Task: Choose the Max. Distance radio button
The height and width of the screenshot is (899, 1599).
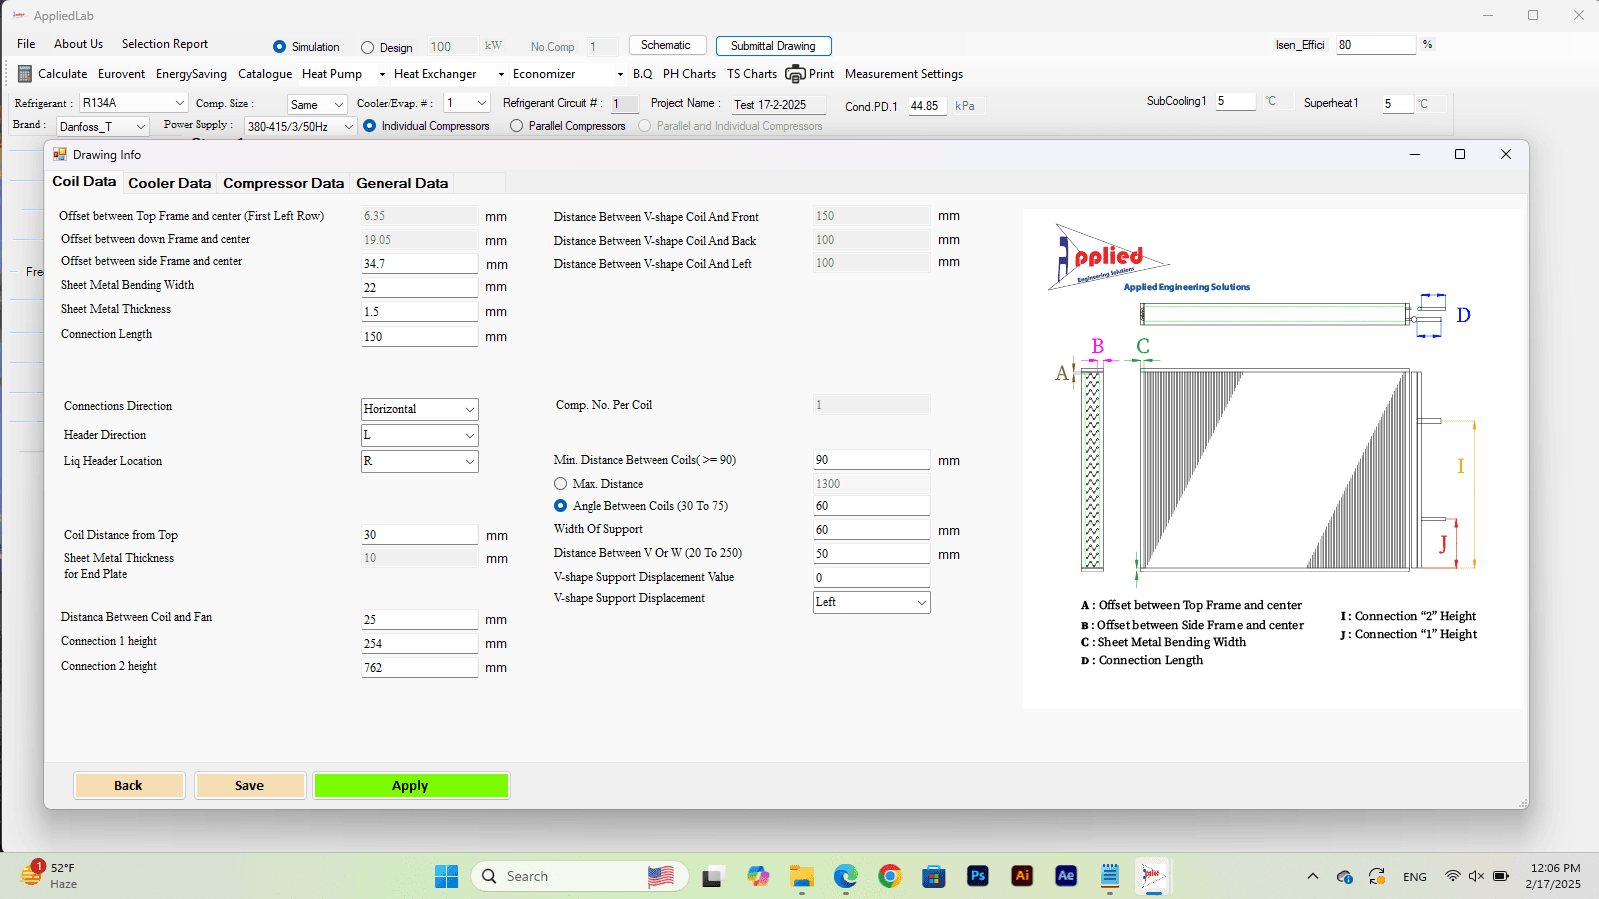Action: 561,484
